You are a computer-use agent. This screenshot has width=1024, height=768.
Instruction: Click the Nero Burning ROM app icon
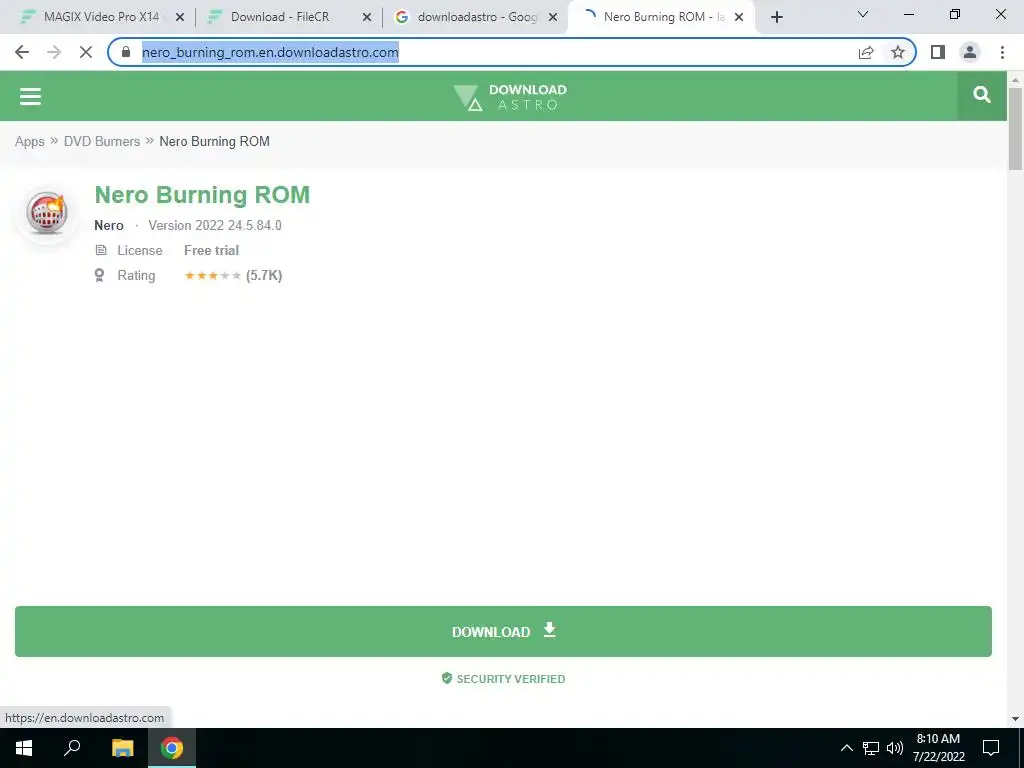click(46, 213)
